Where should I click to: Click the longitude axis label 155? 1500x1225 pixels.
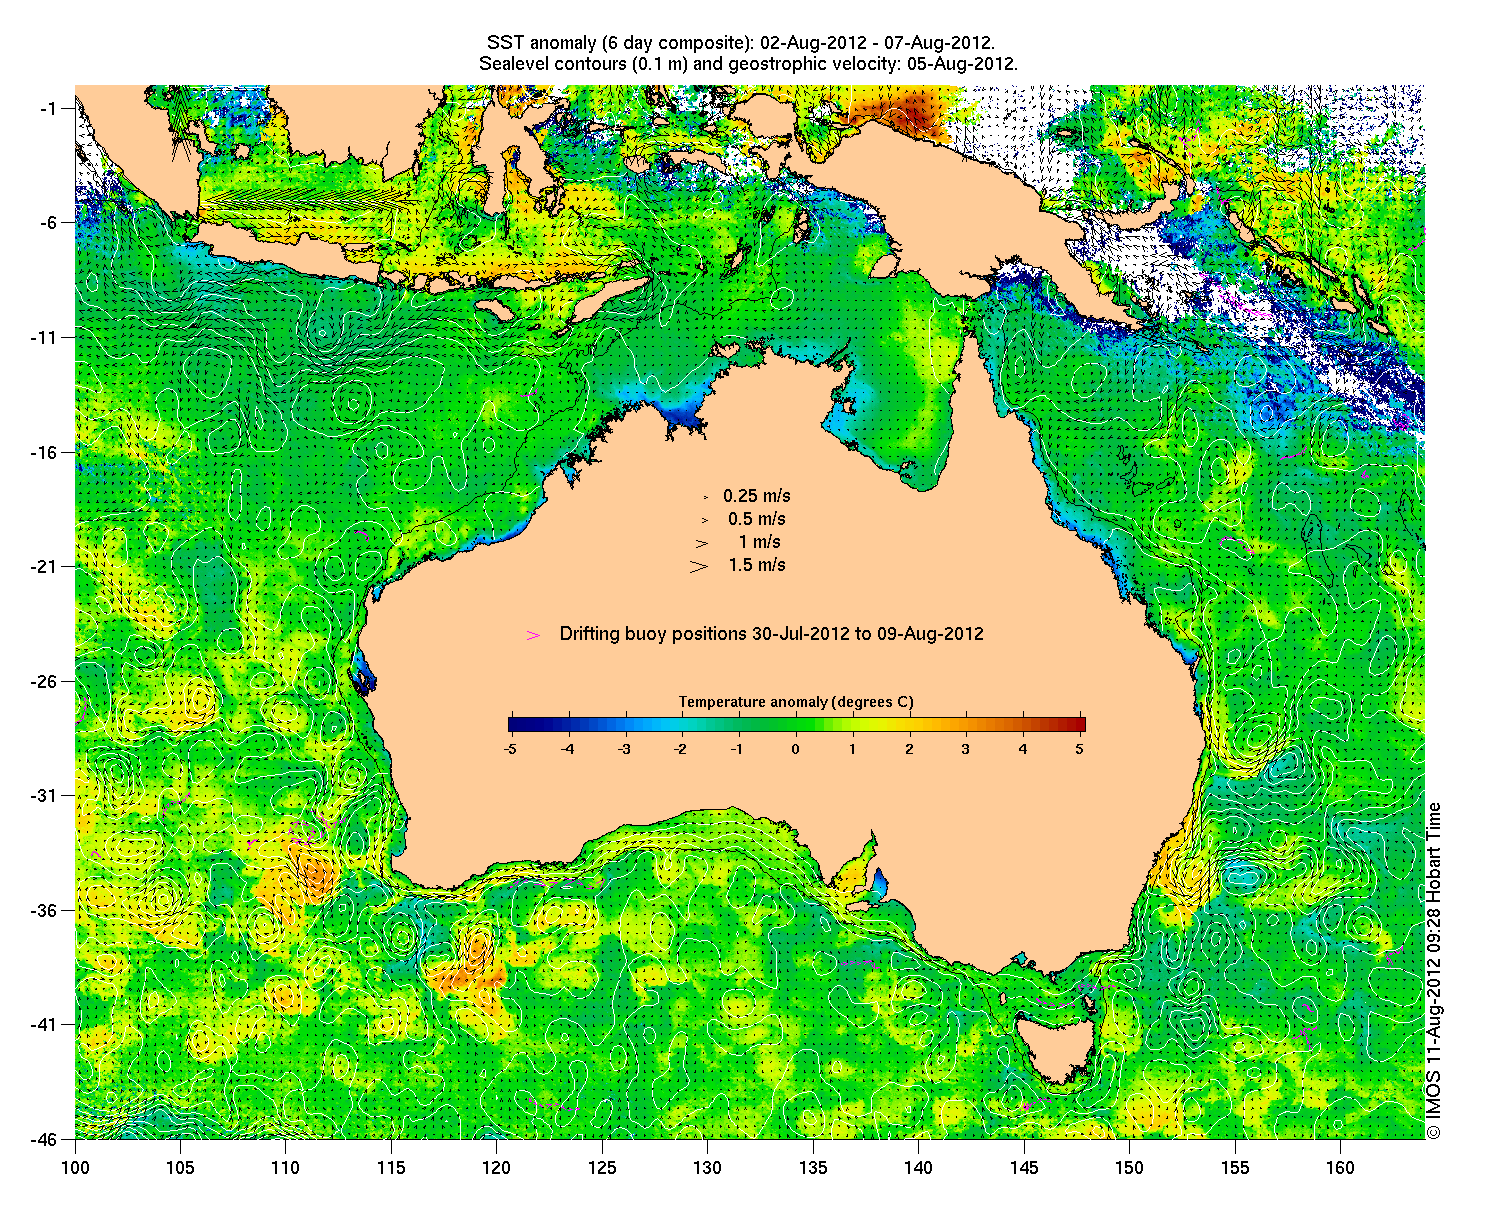tap(1235, 1167)
